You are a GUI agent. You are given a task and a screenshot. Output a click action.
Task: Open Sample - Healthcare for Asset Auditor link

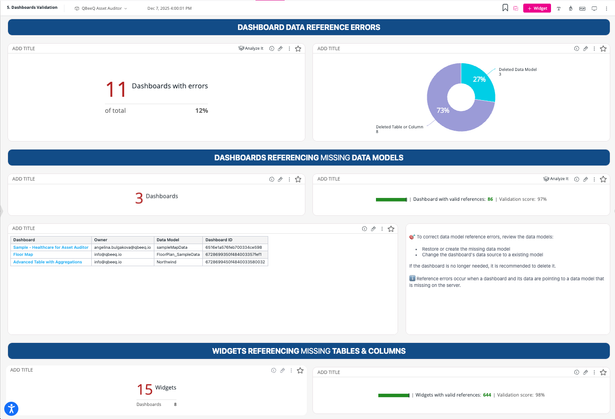pos(51,247)
